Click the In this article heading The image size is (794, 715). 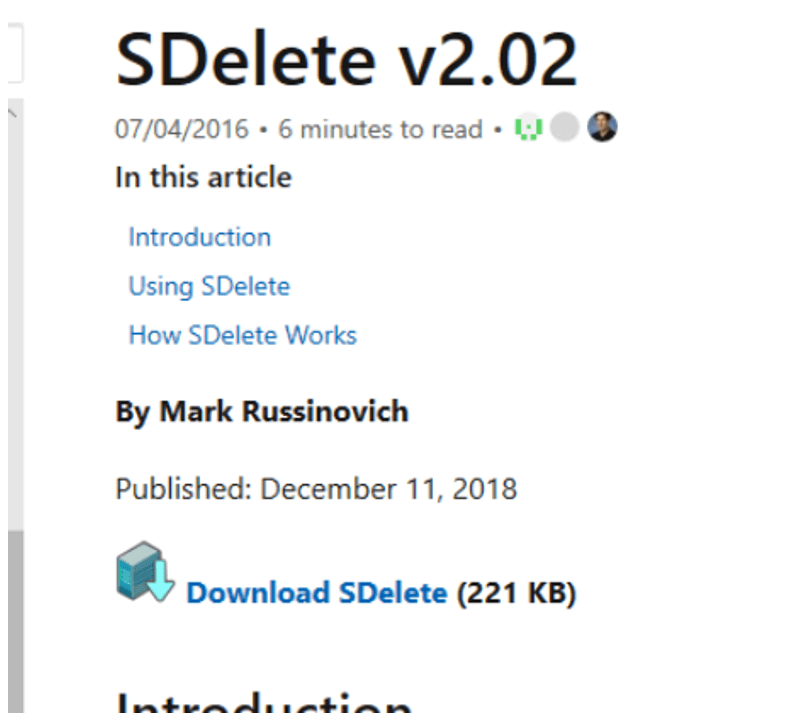pos(203,178)
